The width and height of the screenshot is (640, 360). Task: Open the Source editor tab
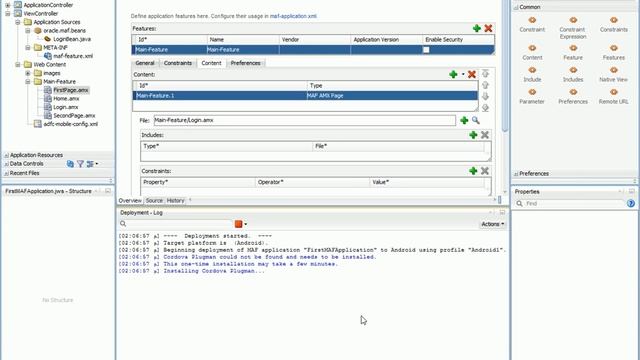coord(154,200)
